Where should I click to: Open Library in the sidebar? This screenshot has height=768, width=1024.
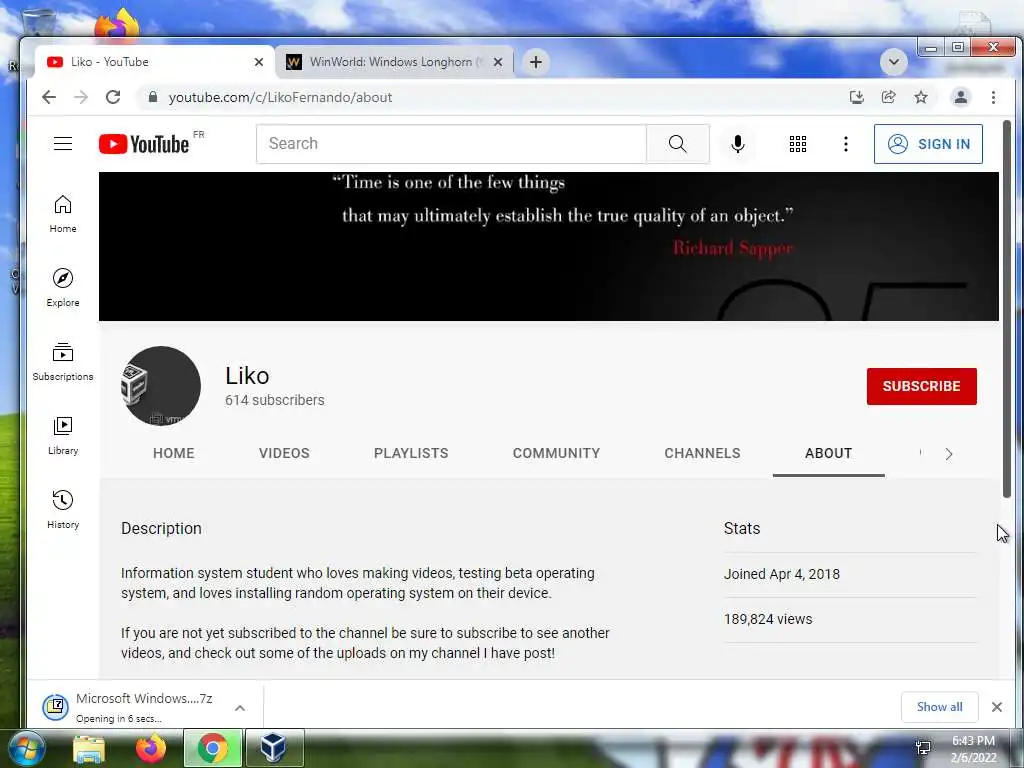pos(63,436)
